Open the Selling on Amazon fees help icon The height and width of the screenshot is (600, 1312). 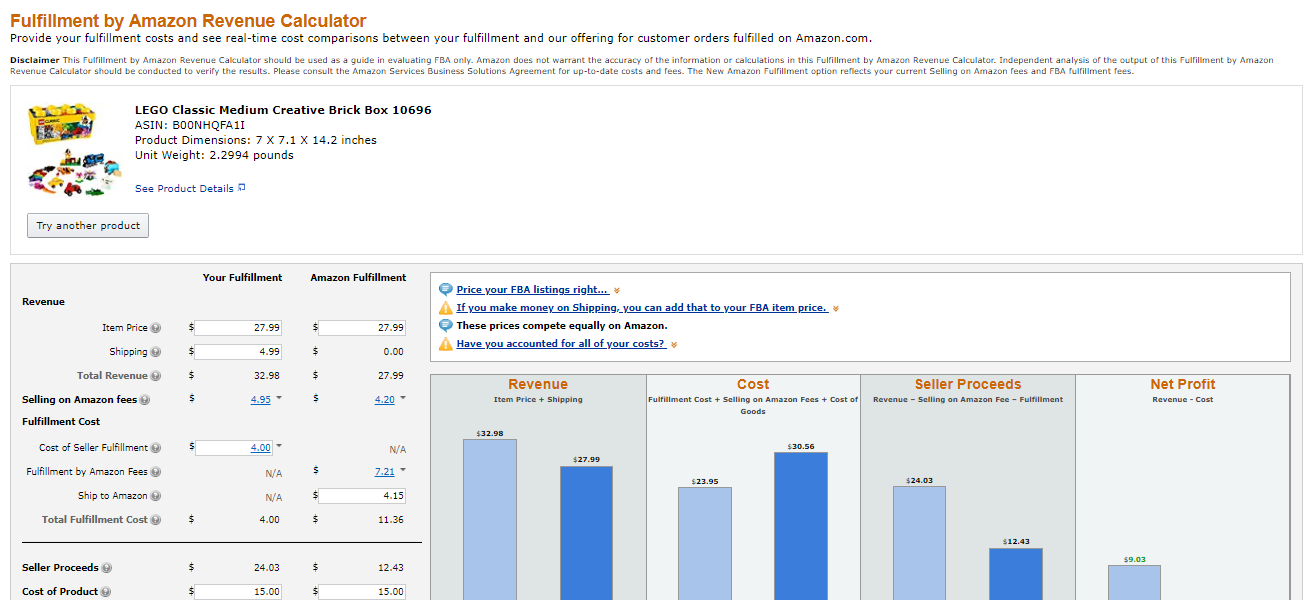[x=145, y=400]
